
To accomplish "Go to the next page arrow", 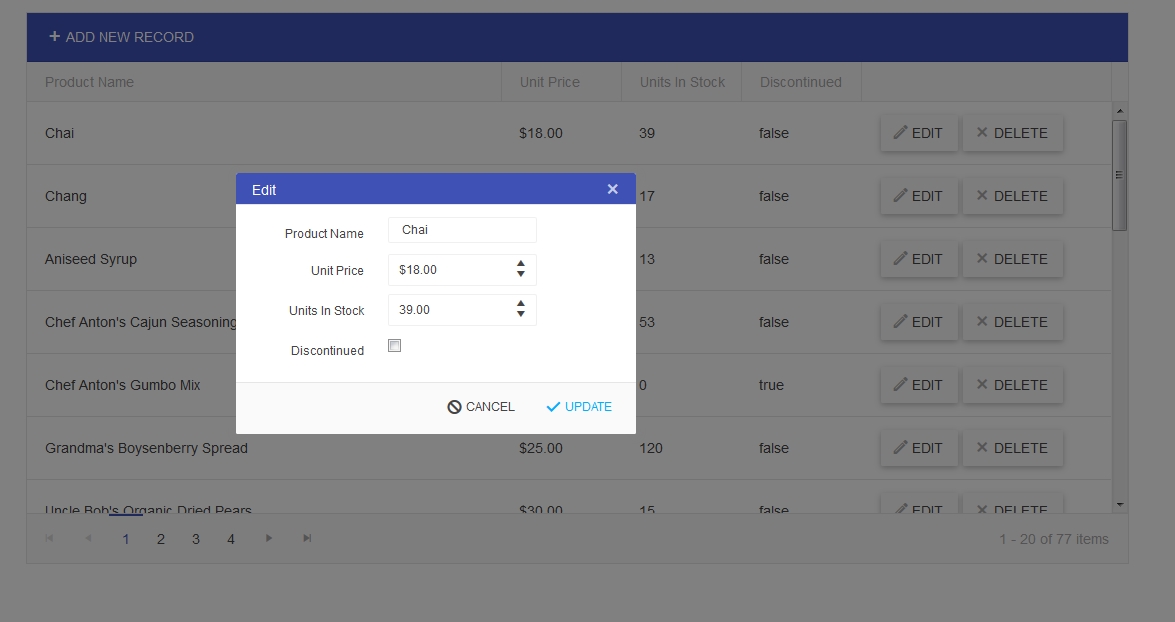I will pyautogui.click(x=268, y=539).
